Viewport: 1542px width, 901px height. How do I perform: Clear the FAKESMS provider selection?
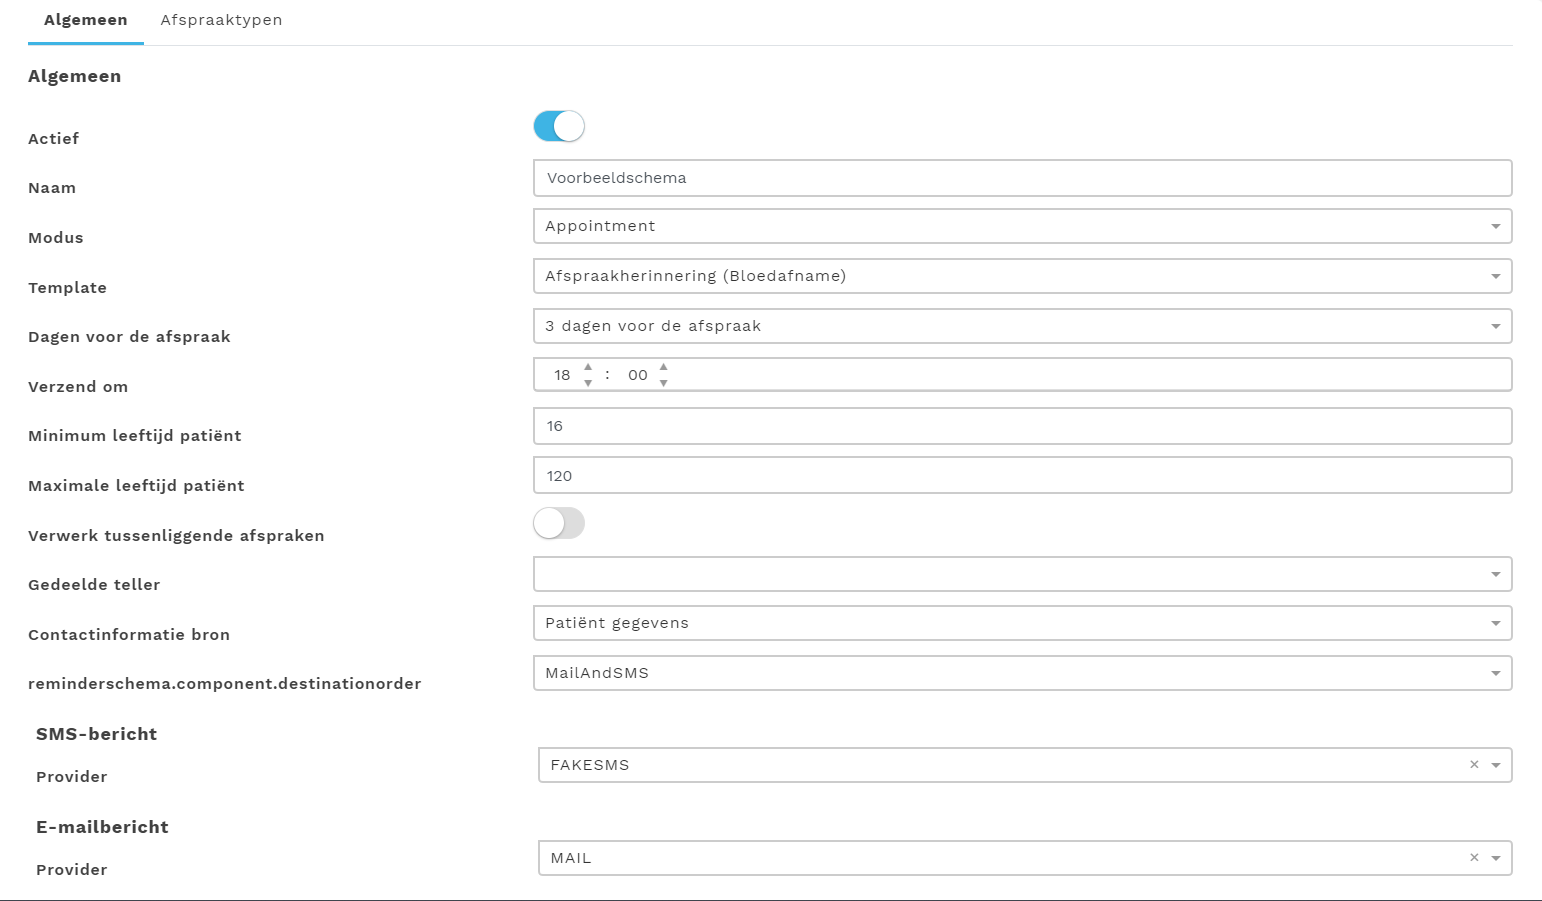coord(1474,765)
